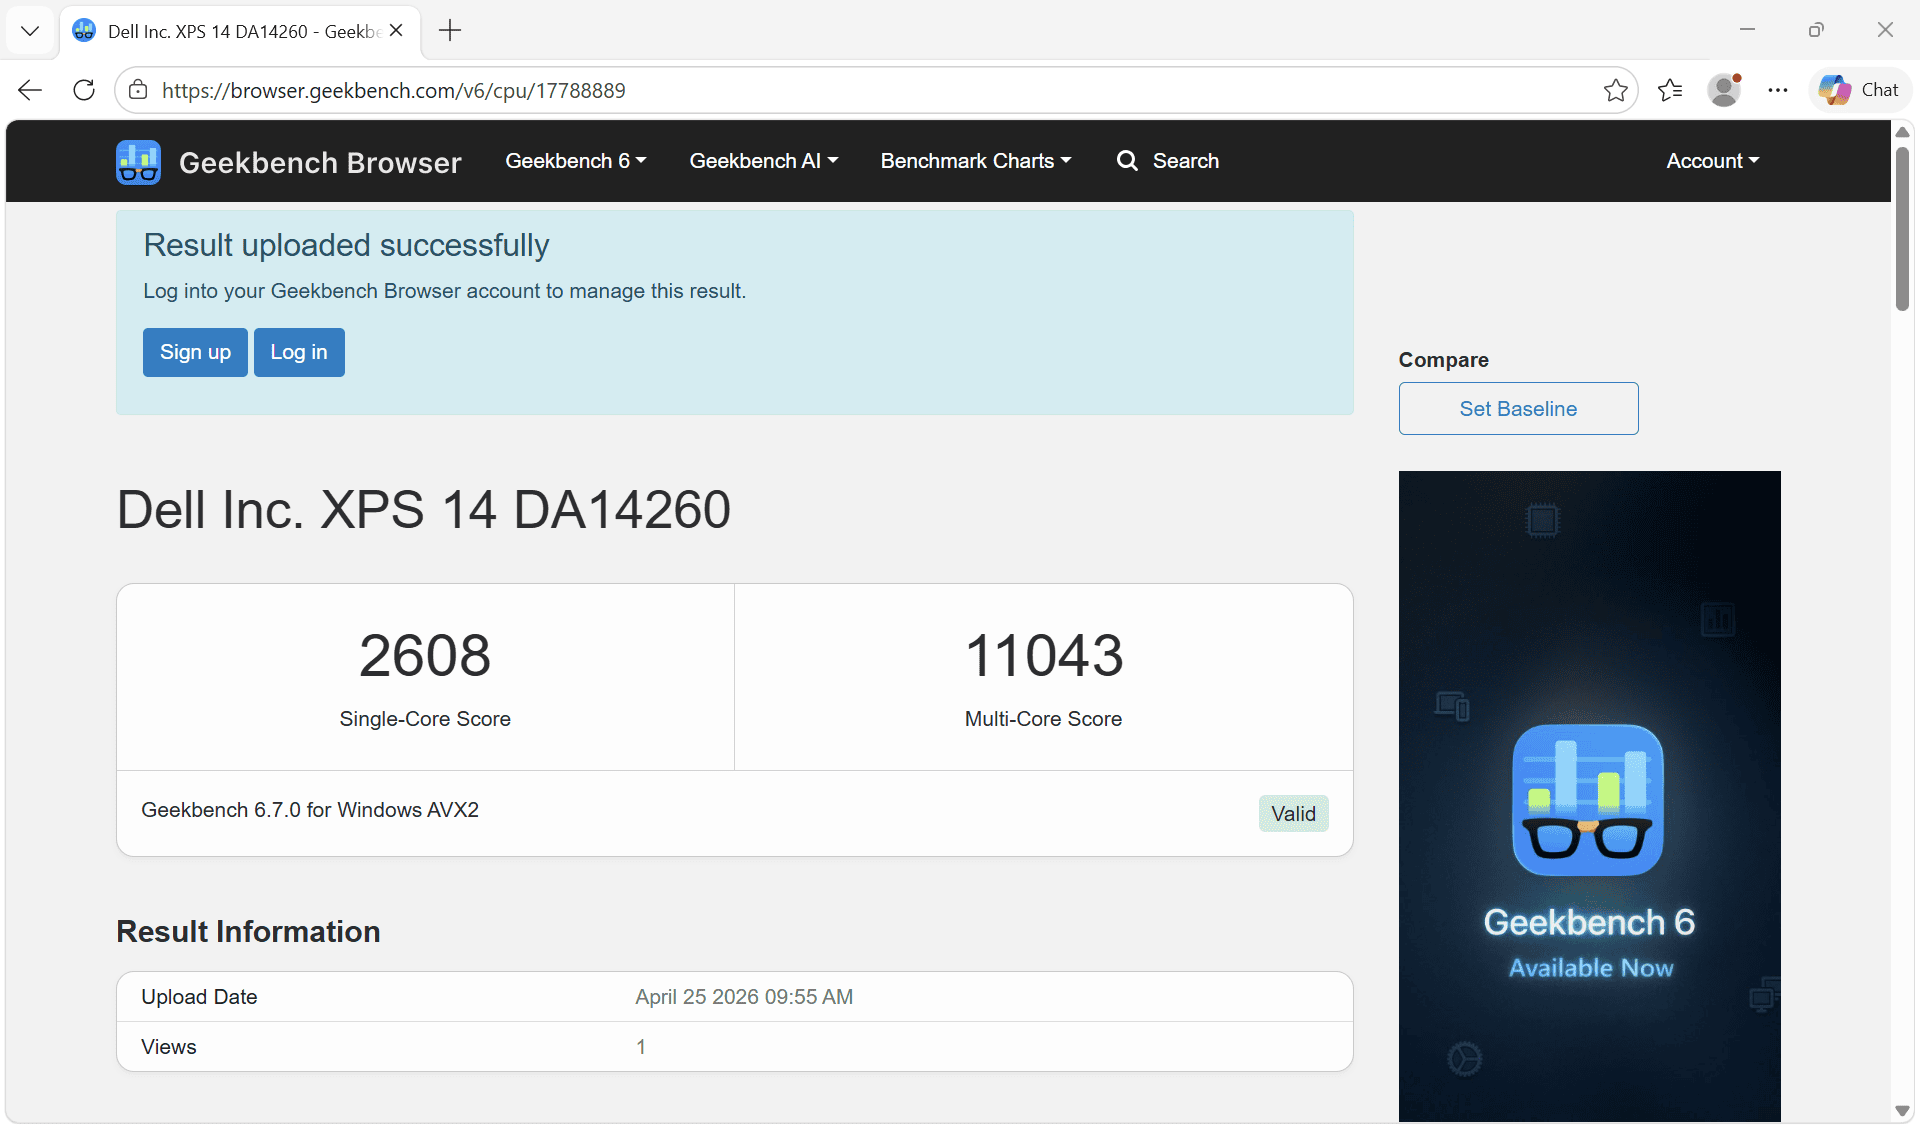Add this page to favorites star
1920x1128 pixels.
(x=1615, y=90)
